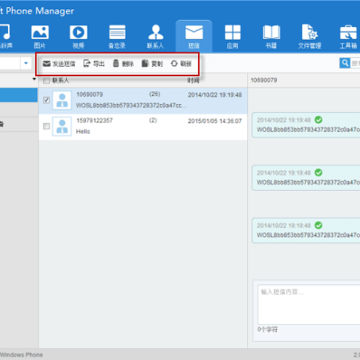Click the (2) message count

click(153, 120)
